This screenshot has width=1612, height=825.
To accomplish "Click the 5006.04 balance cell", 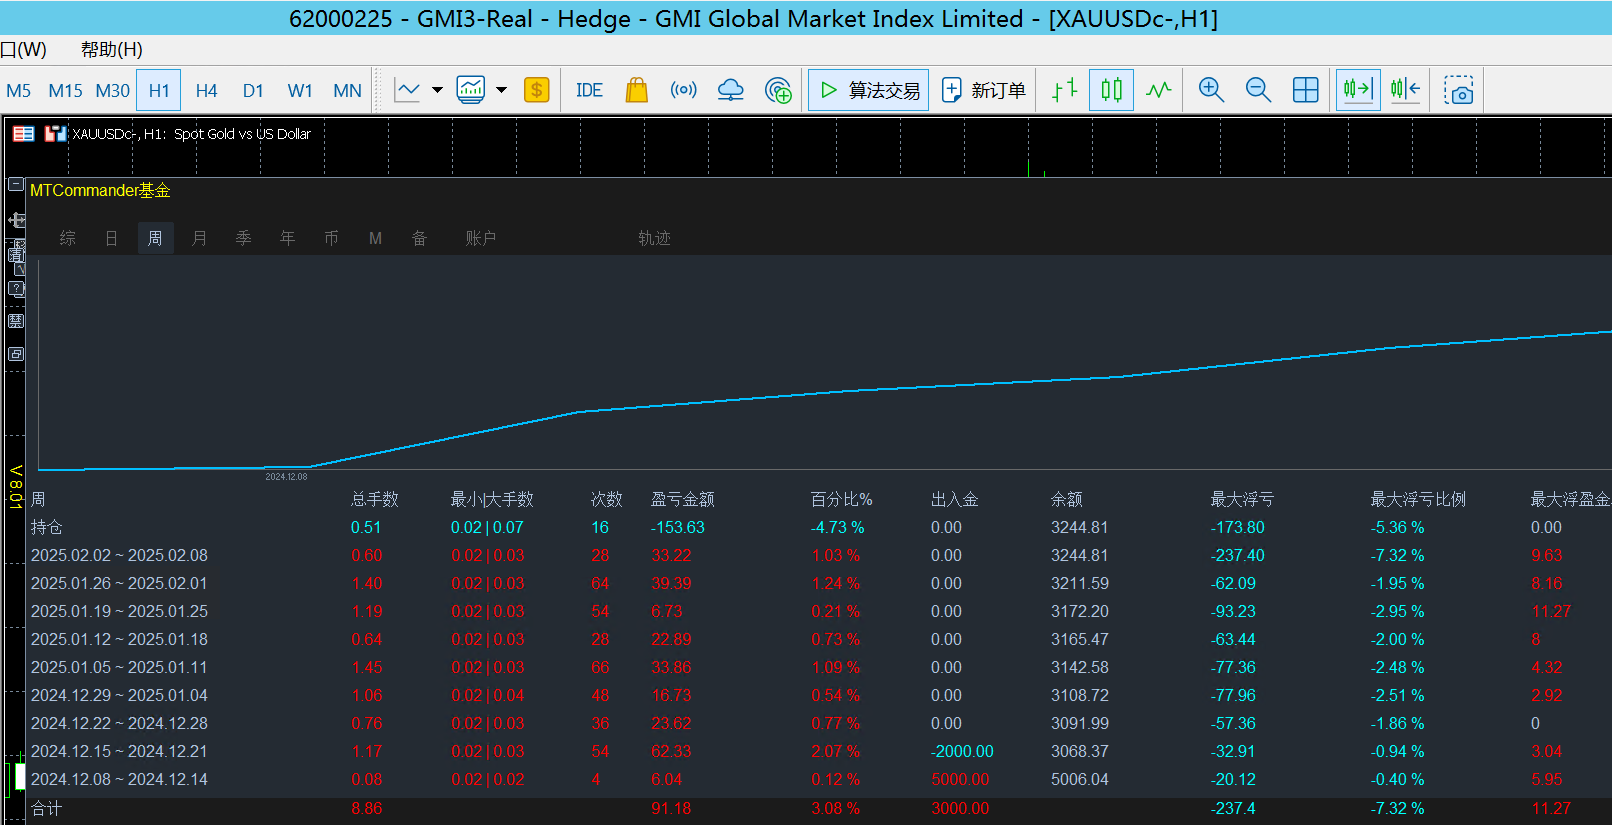I will (1080, 779).
